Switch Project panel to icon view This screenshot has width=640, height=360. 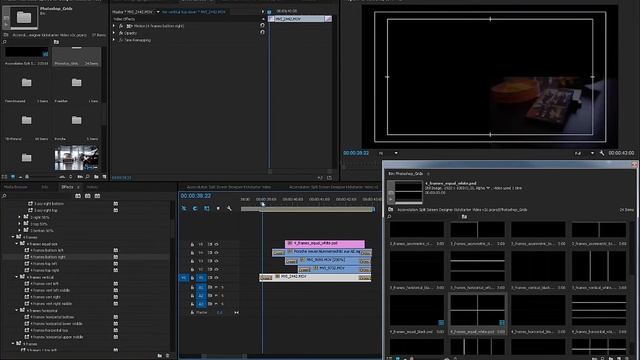pyautogui.click(x=13, y=177)
